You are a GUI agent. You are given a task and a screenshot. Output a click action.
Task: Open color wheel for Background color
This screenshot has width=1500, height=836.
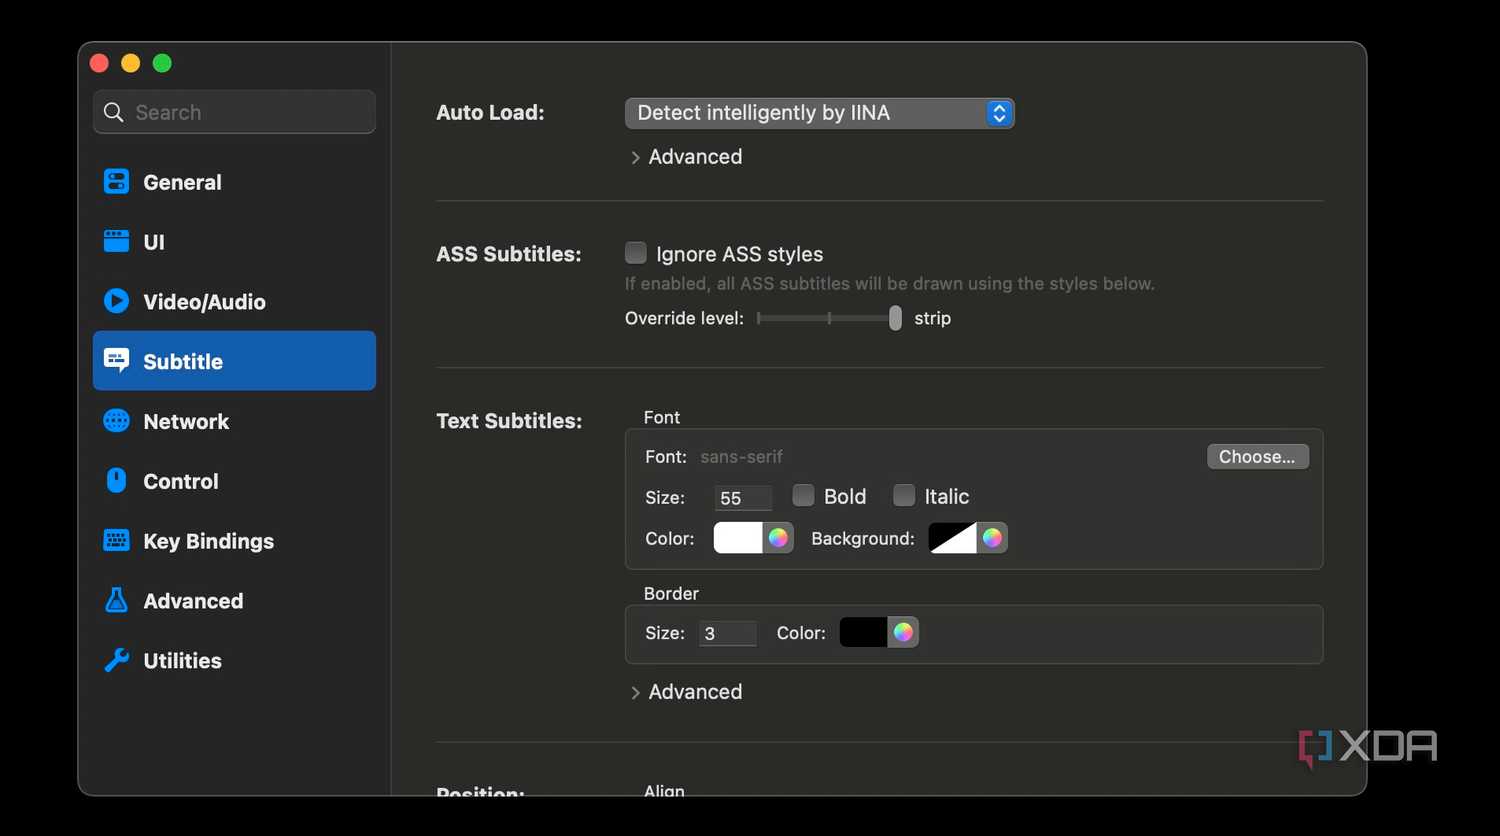click(992, 538)
